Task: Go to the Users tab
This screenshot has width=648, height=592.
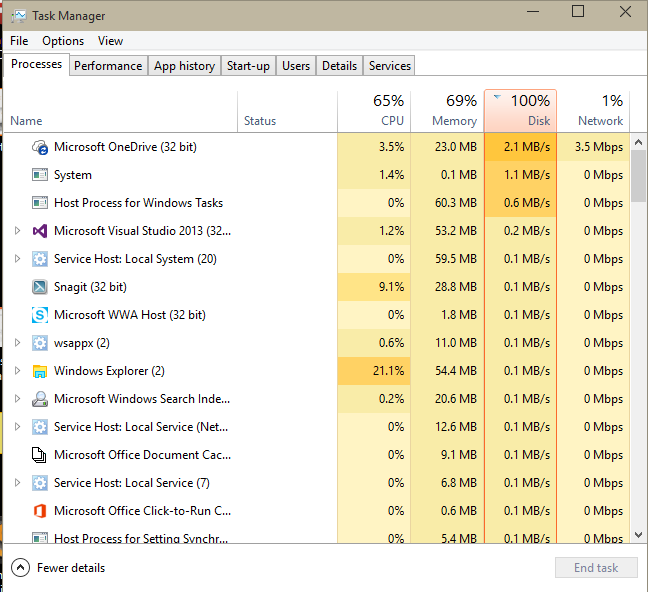Action: 296,66
